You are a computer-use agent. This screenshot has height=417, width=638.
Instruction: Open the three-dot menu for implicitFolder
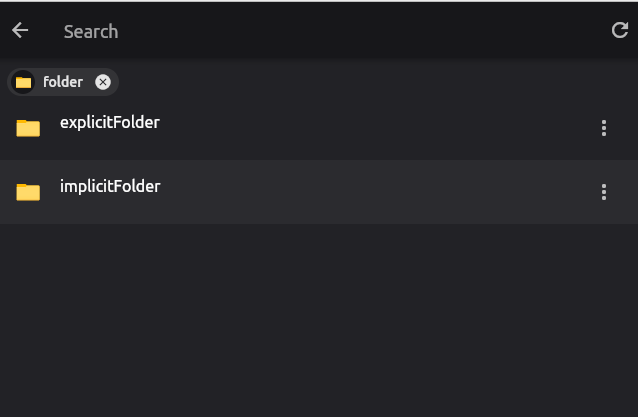[x=604, y=192]
